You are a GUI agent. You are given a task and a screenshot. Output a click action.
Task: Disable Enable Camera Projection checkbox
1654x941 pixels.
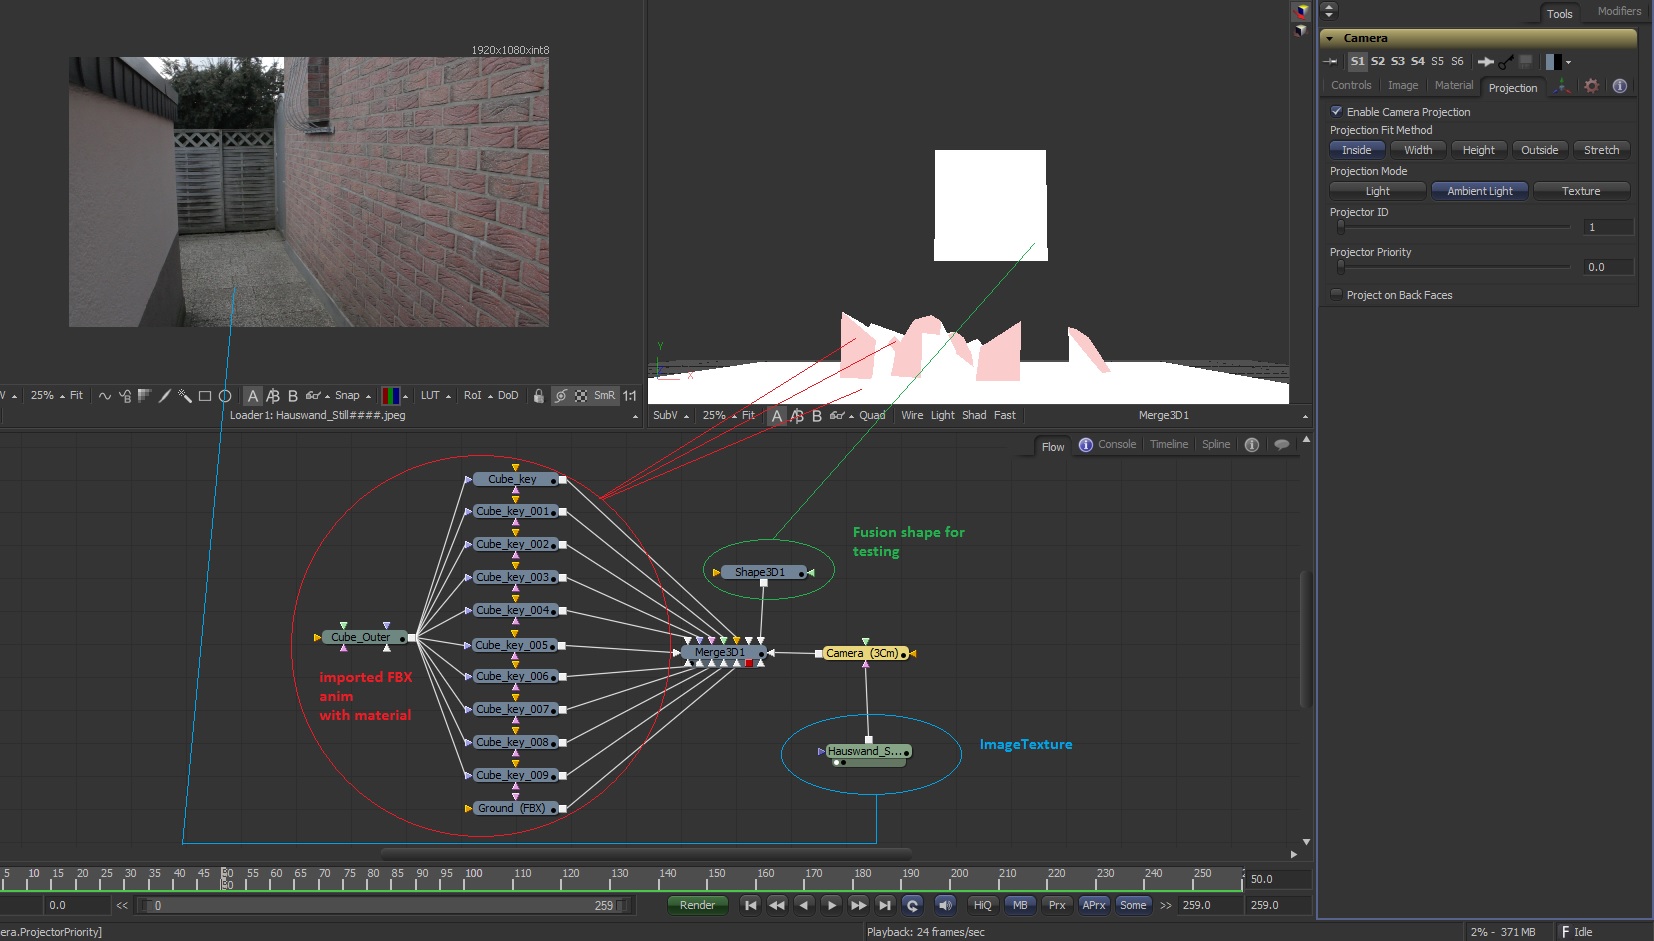1336,111
